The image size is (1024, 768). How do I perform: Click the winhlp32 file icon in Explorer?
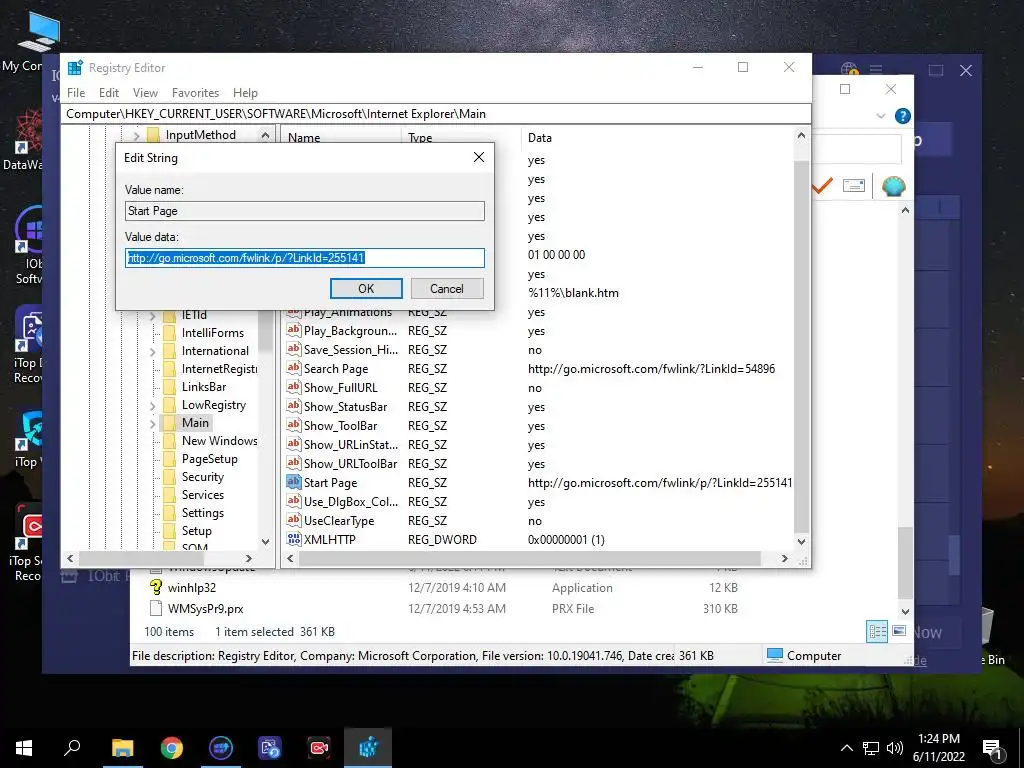156,587
